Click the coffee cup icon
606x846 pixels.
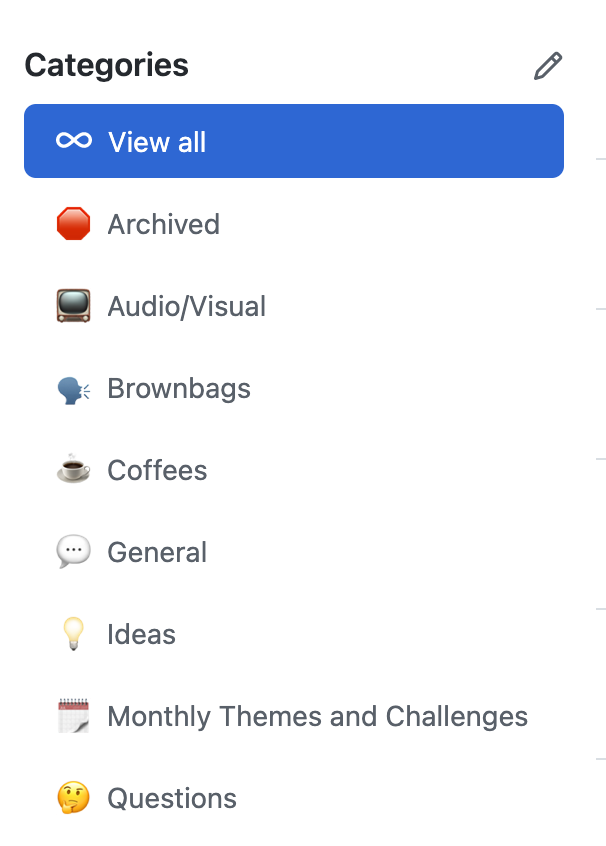coord(73,468)
